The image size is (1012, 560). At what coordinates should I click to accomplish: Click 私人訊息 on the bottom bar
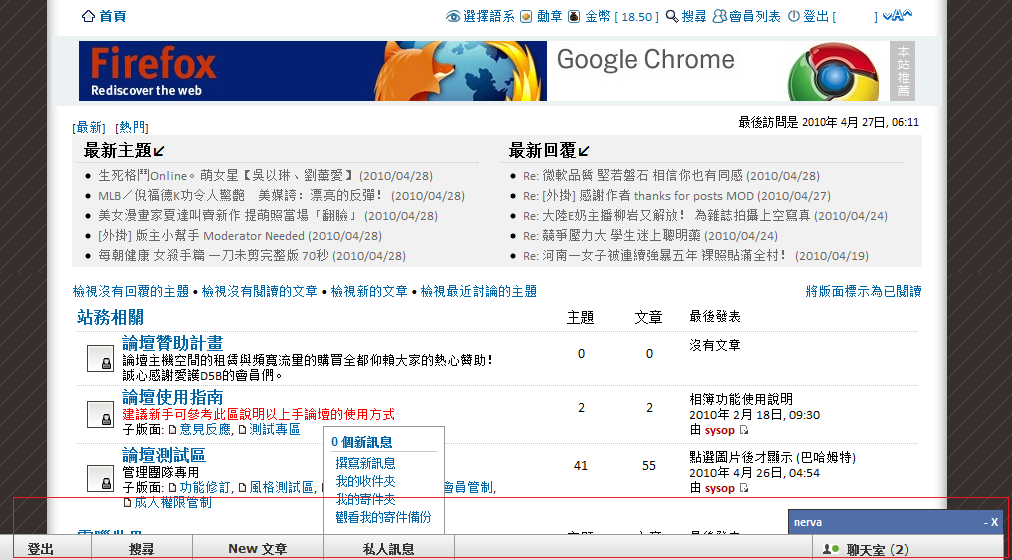click(389, 548)
